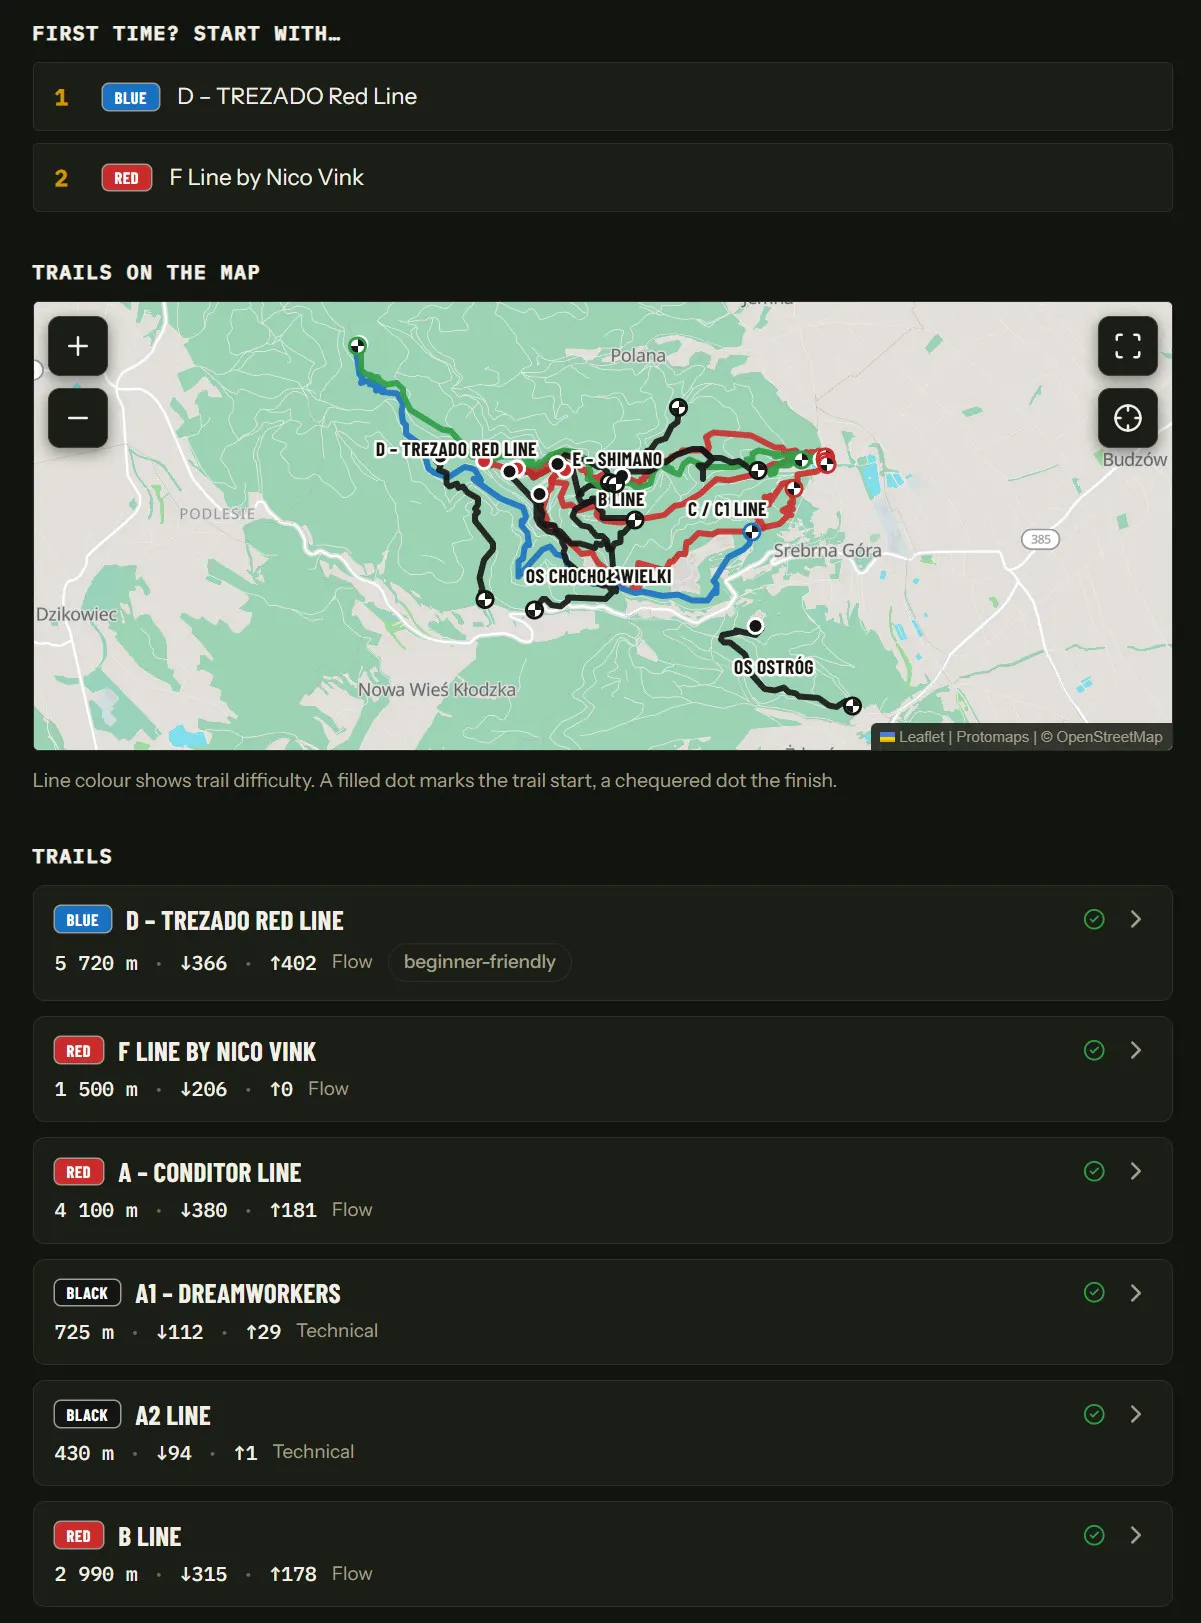Click A - CONDITOR LINE status checkmark

(x=1094, y=1171)
